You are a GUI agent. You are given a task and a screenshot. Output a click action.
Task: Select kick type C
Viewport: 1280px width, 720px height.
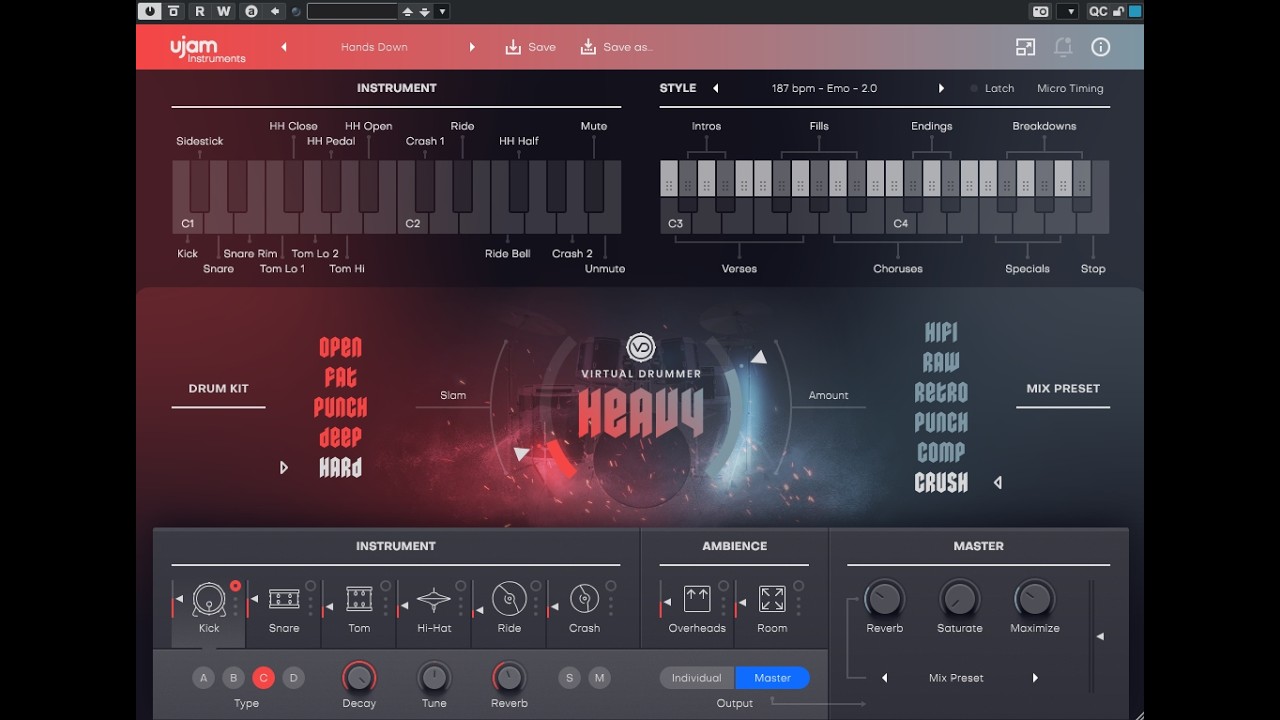pos(264,678)
